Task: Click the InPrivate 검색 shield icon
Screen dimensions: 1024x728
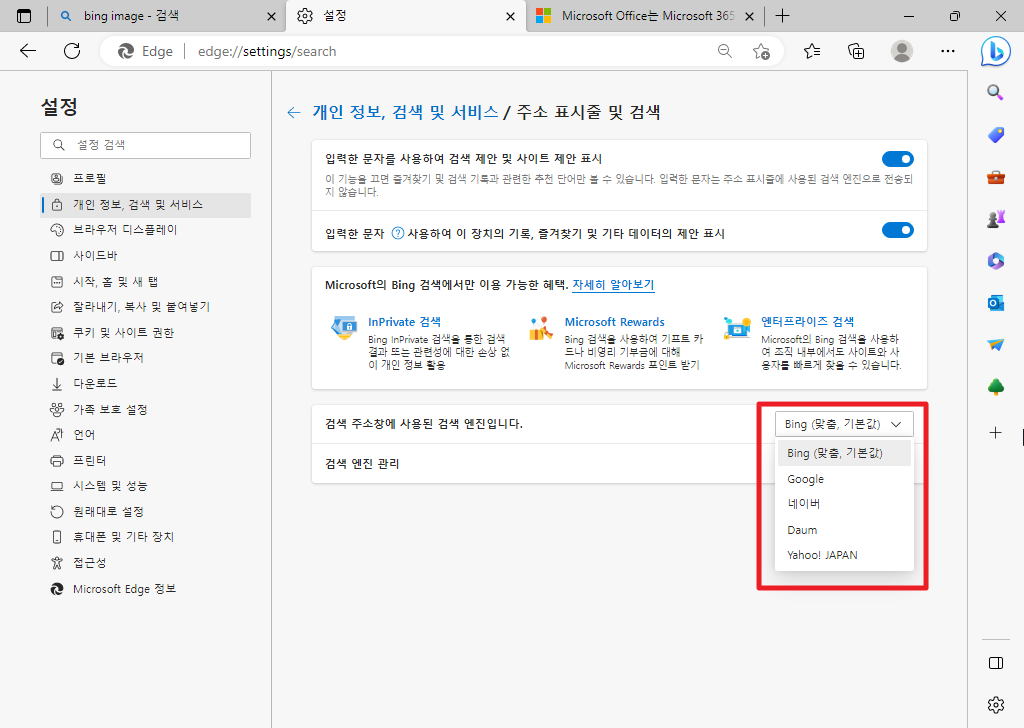Action: [344, 327]
